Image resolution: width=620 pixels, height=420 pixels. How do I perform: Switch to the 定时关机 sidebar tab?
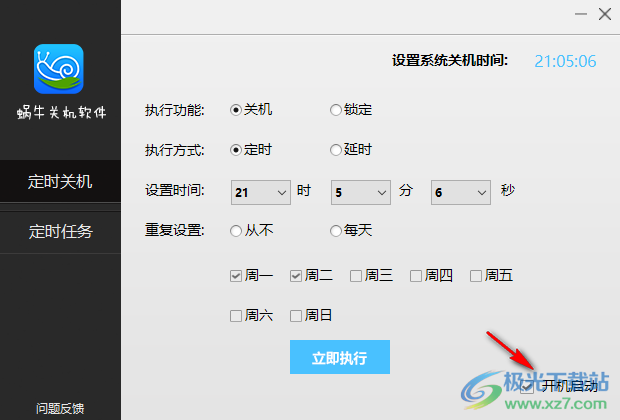(60, 182)
